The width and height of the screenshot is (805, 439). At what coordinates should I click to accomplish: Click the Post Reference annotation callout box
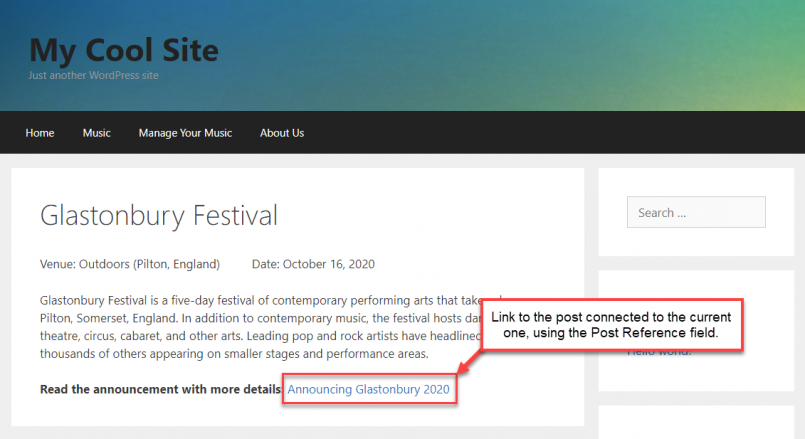point(611,325)
